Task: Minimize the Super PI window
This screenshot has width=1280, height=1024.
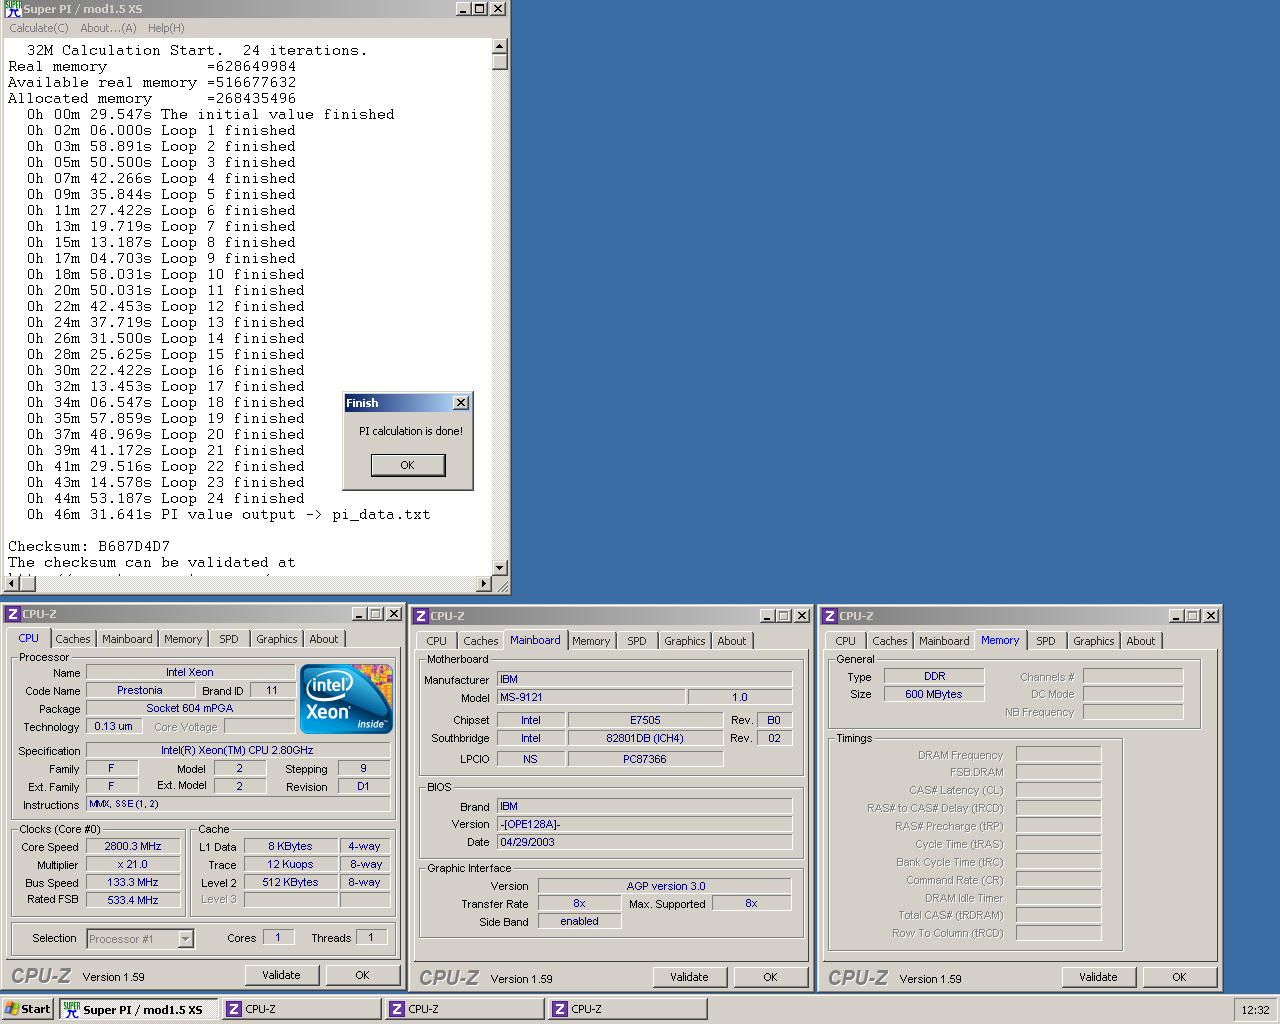Action: [463, 9]
